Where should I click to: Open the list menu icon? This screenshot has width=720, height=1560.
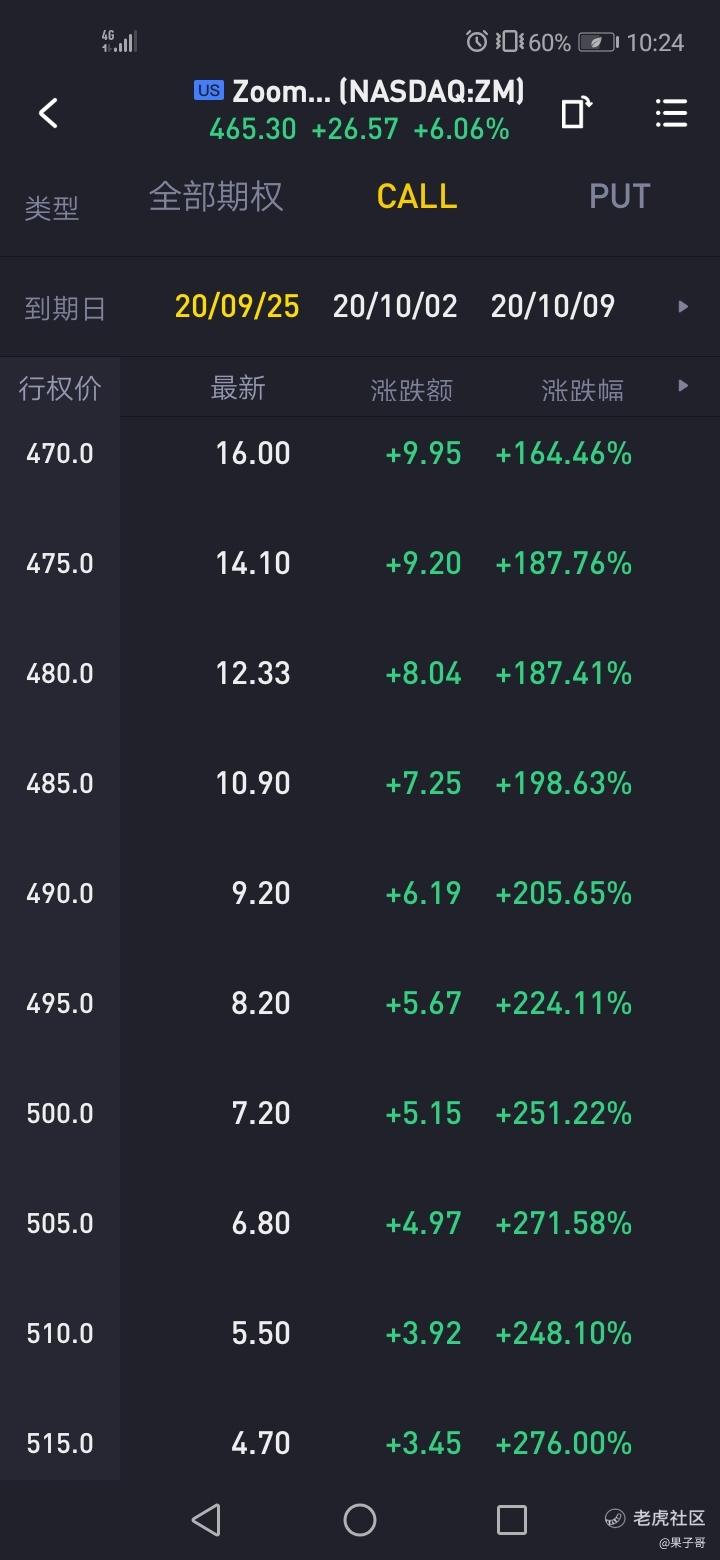tap(671, 113)
